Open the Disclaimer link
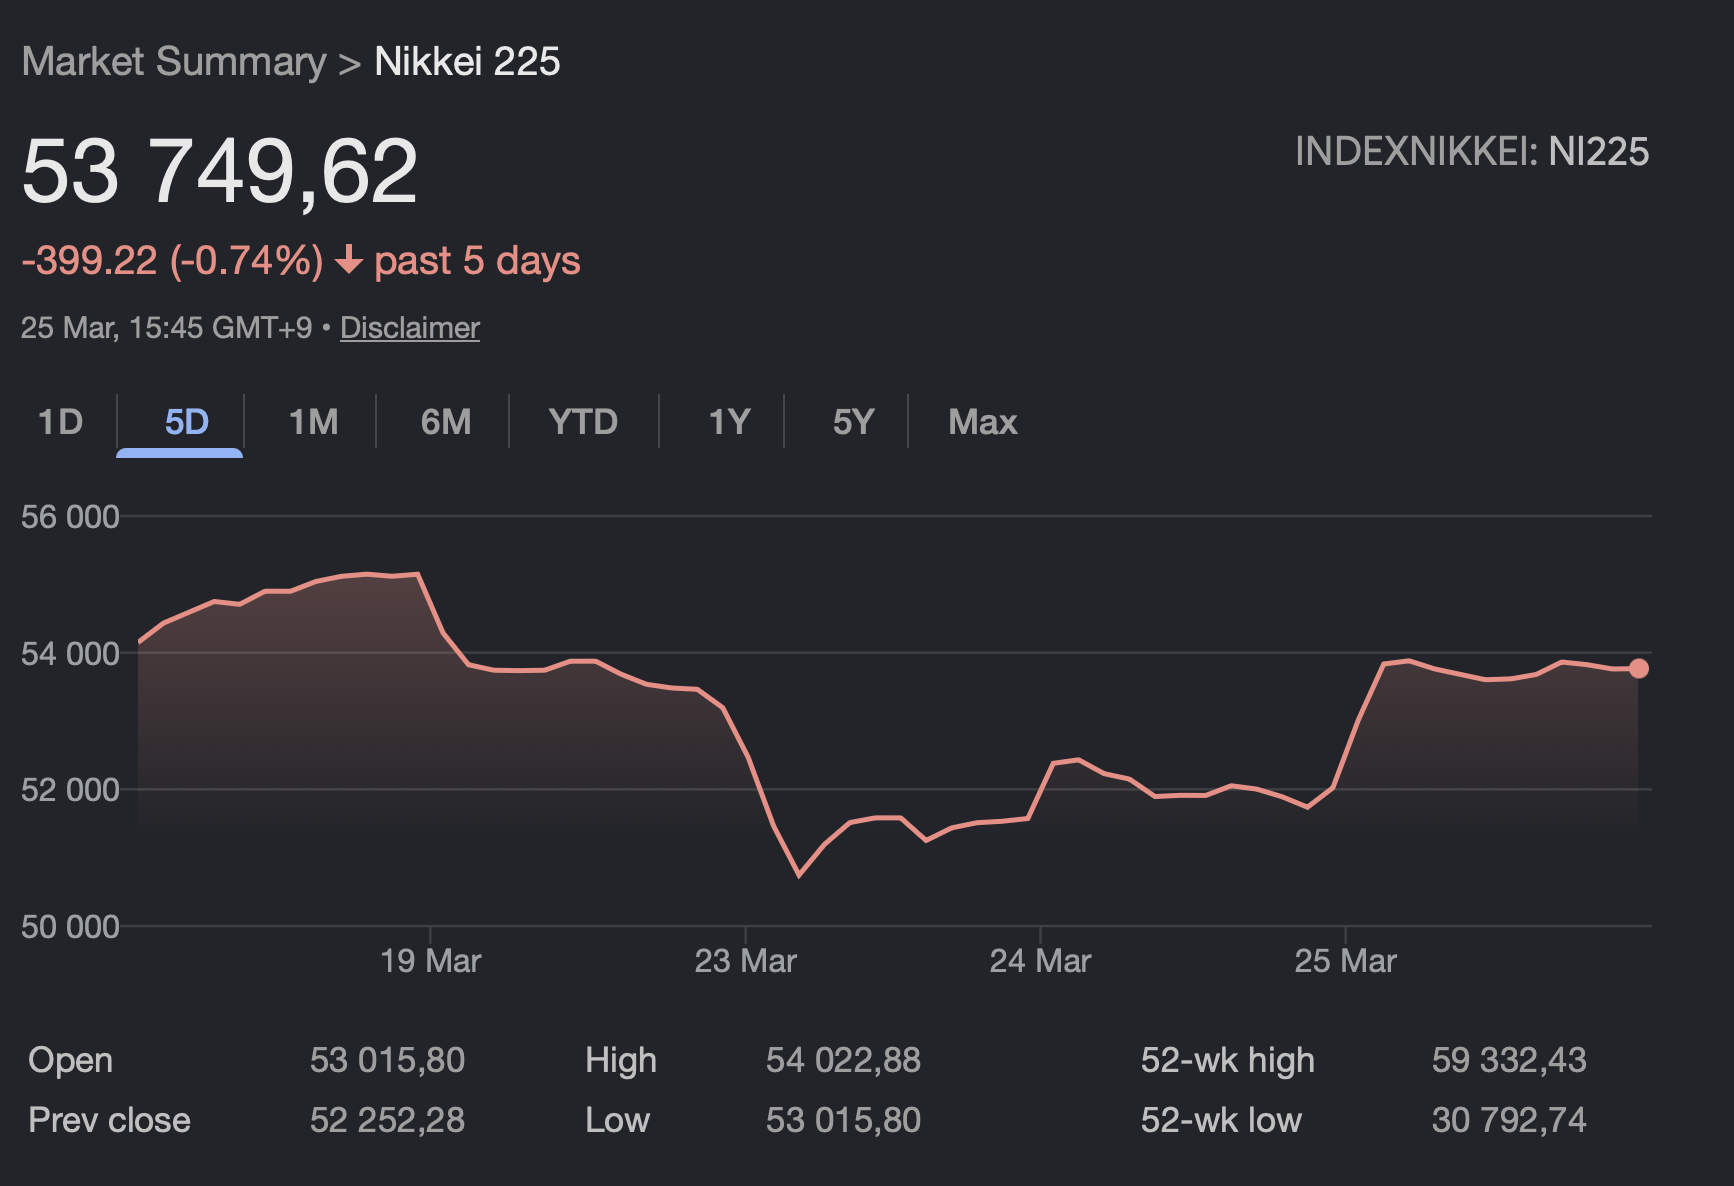 click(x=410, y=328)
